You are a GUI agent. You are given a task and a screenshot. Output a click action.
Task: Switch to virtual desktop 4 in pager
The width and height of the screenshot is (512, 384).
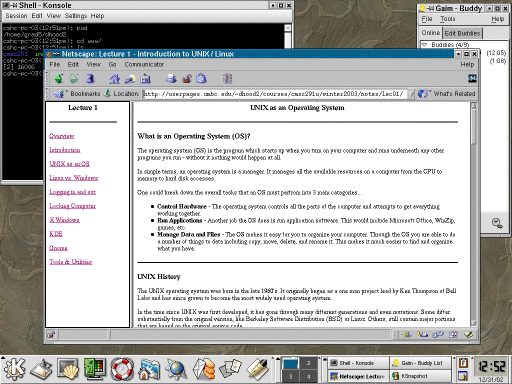click(309, 376)
